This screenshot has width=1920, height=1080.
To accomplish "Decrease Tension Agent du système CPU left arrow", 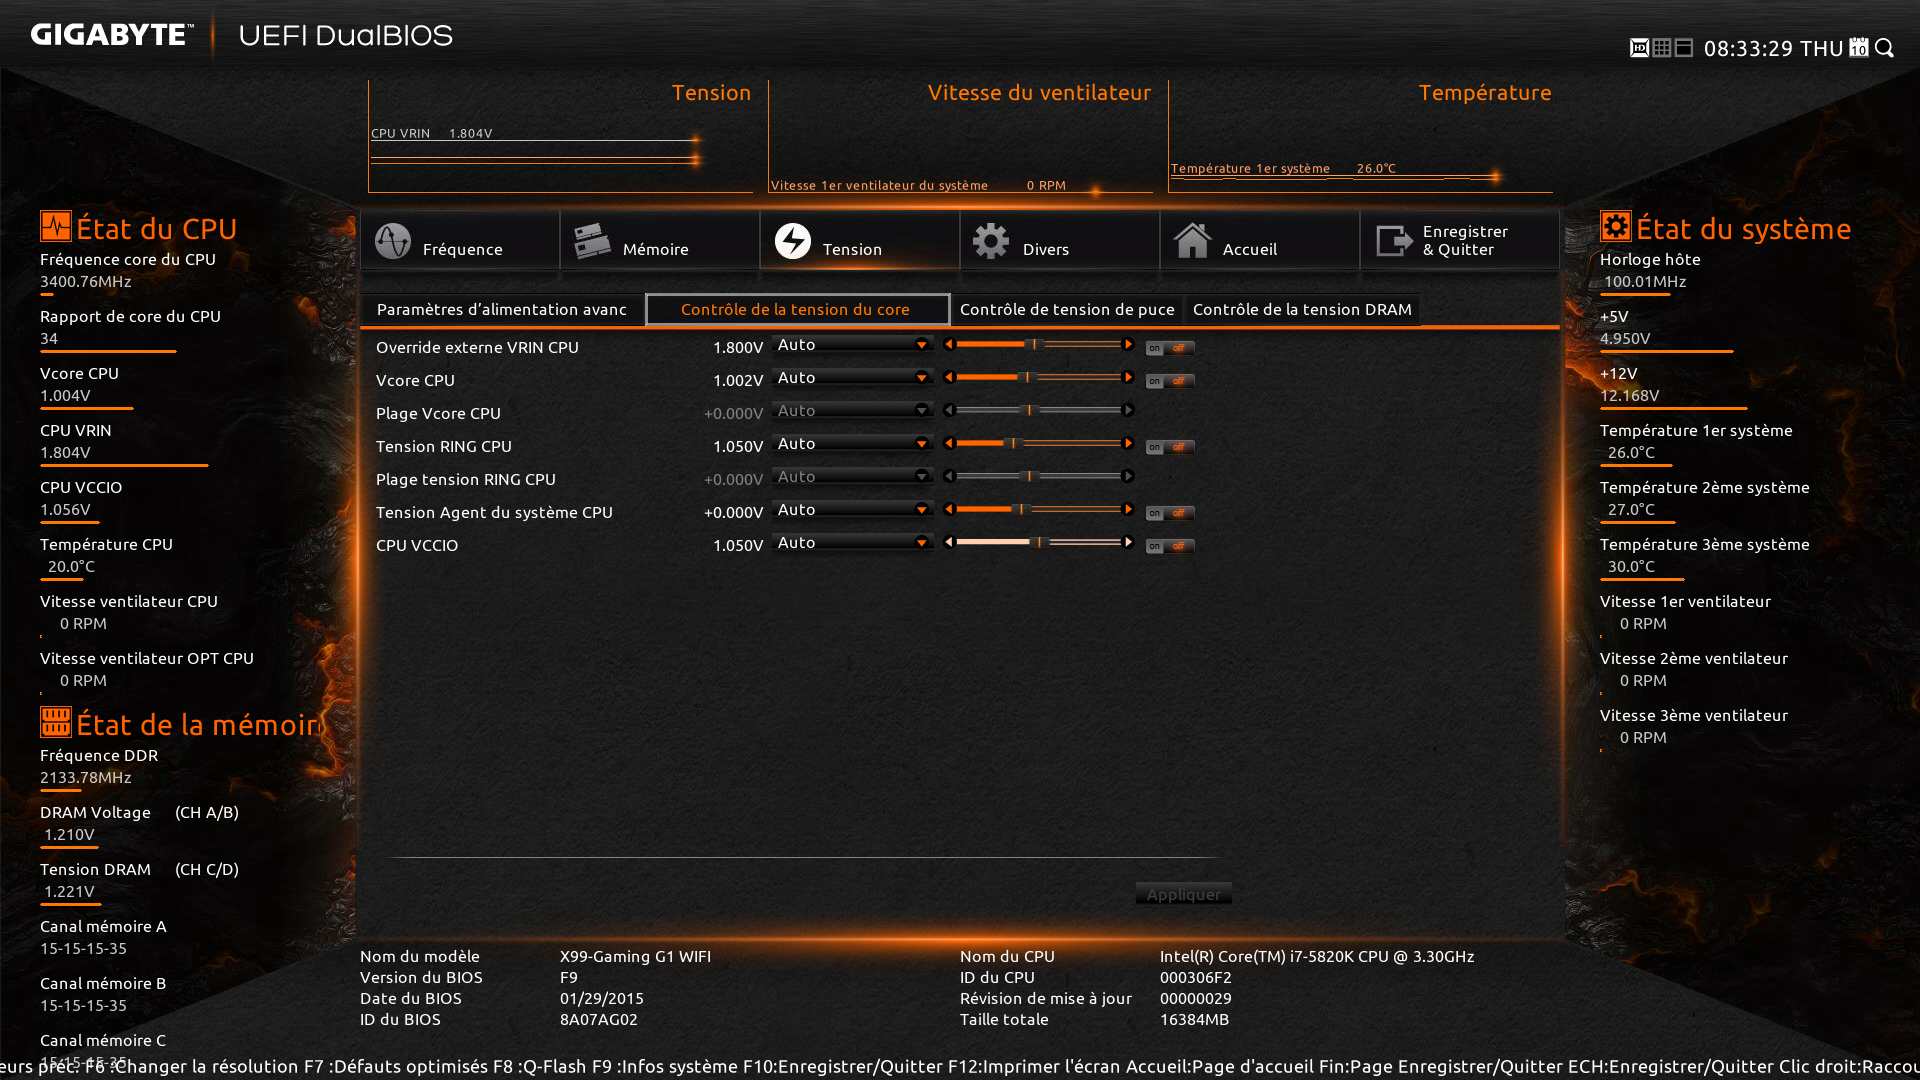I will 949,509.
